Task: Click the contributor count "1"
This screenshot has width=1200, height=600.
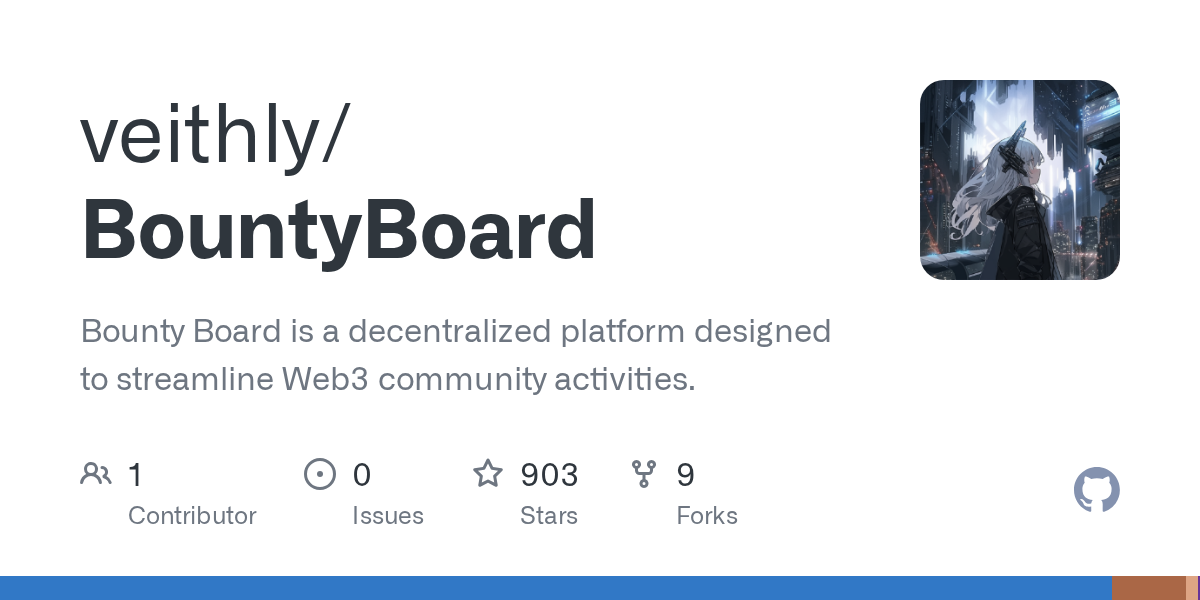Action: point(135,474)
